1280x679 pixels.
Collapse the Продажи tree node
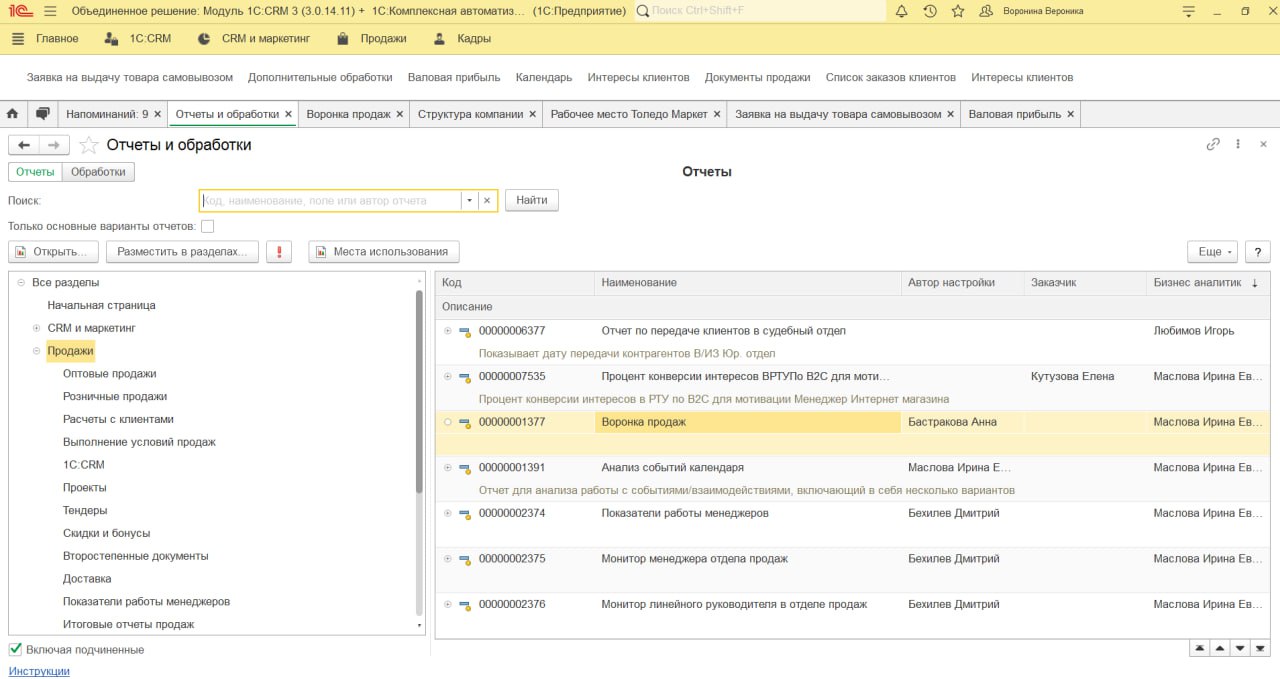click(37, 351)
